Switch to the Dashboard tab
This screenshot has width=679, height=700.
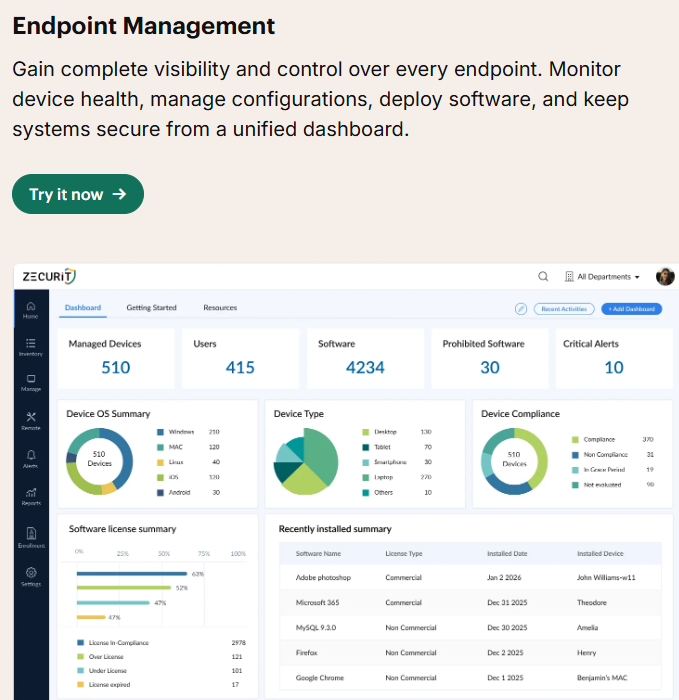click(83, 308)
